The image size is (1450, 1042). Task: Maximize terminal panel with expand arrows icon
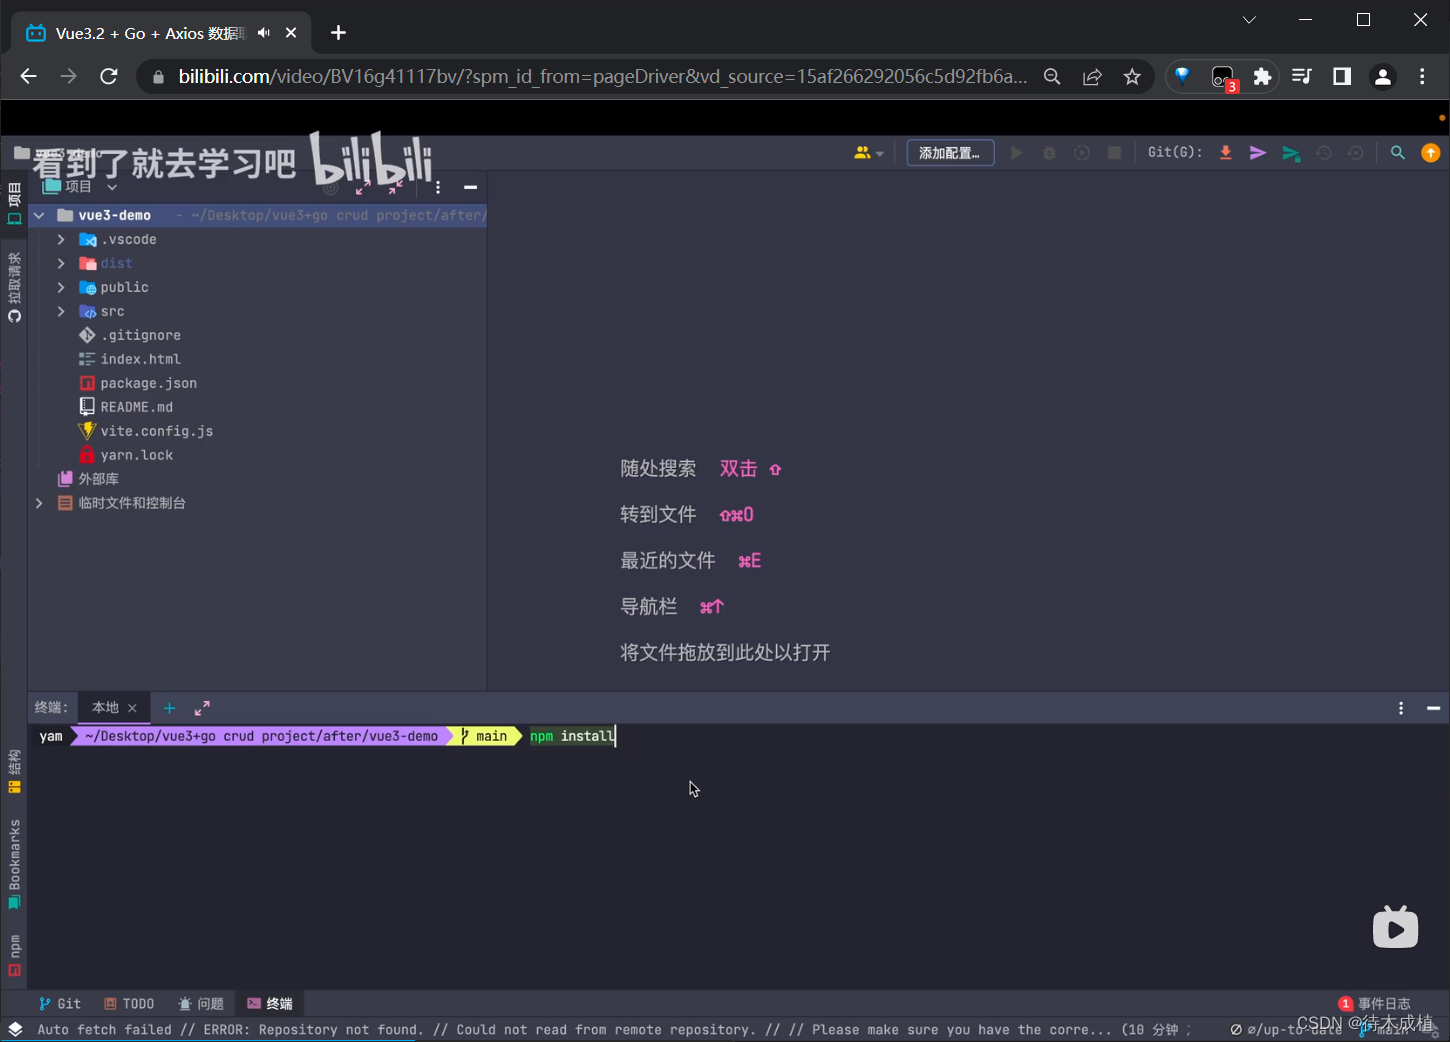pyautogui.click(x=202, y=708)
